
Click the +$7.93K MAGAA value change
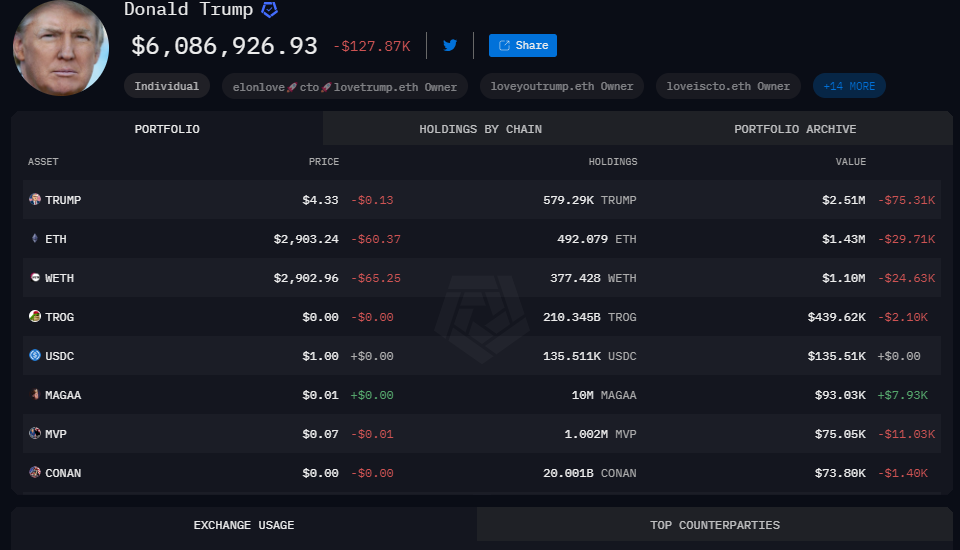click(902, 395)
